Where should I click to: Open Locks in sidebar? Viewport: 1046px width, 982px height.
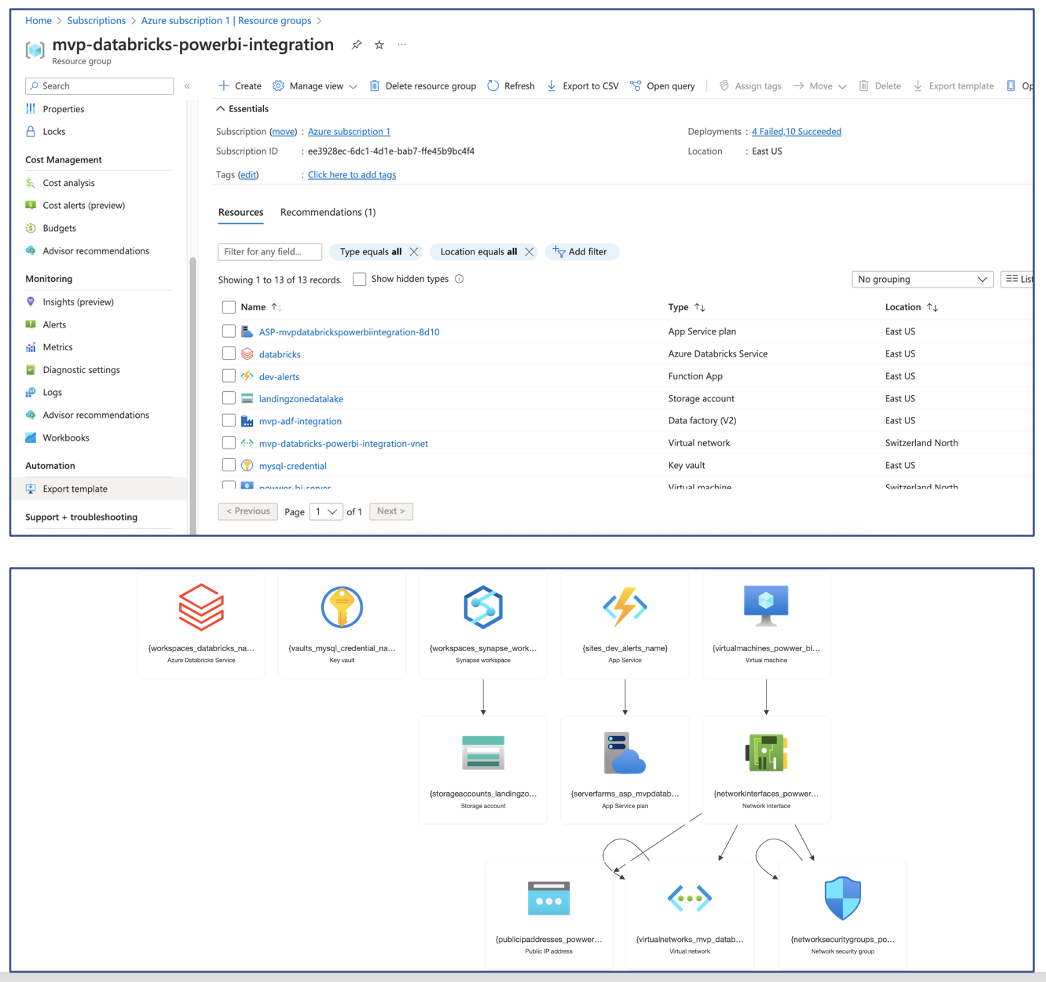click(x=53, y=131)
